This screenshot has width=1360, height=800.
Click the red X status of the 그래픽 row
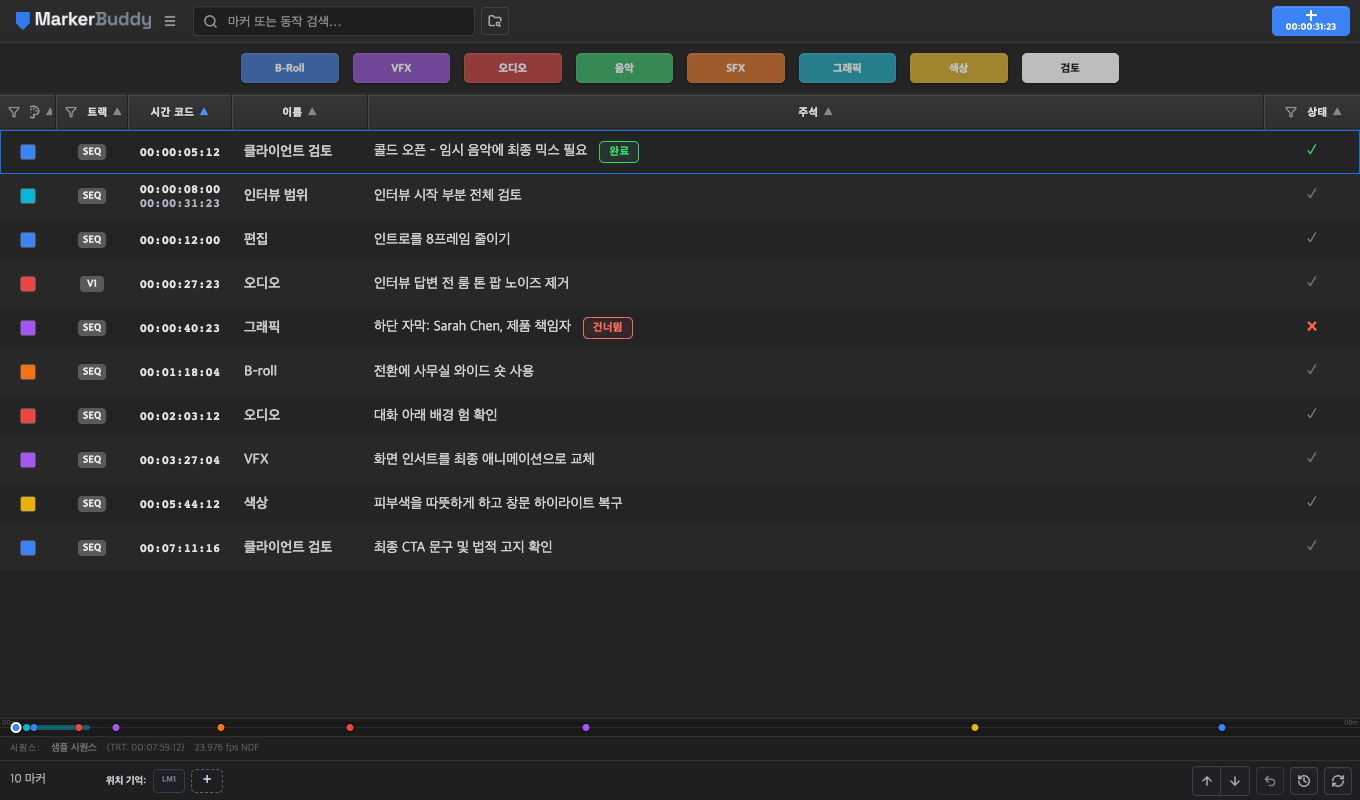click(x=1312, y=327)
